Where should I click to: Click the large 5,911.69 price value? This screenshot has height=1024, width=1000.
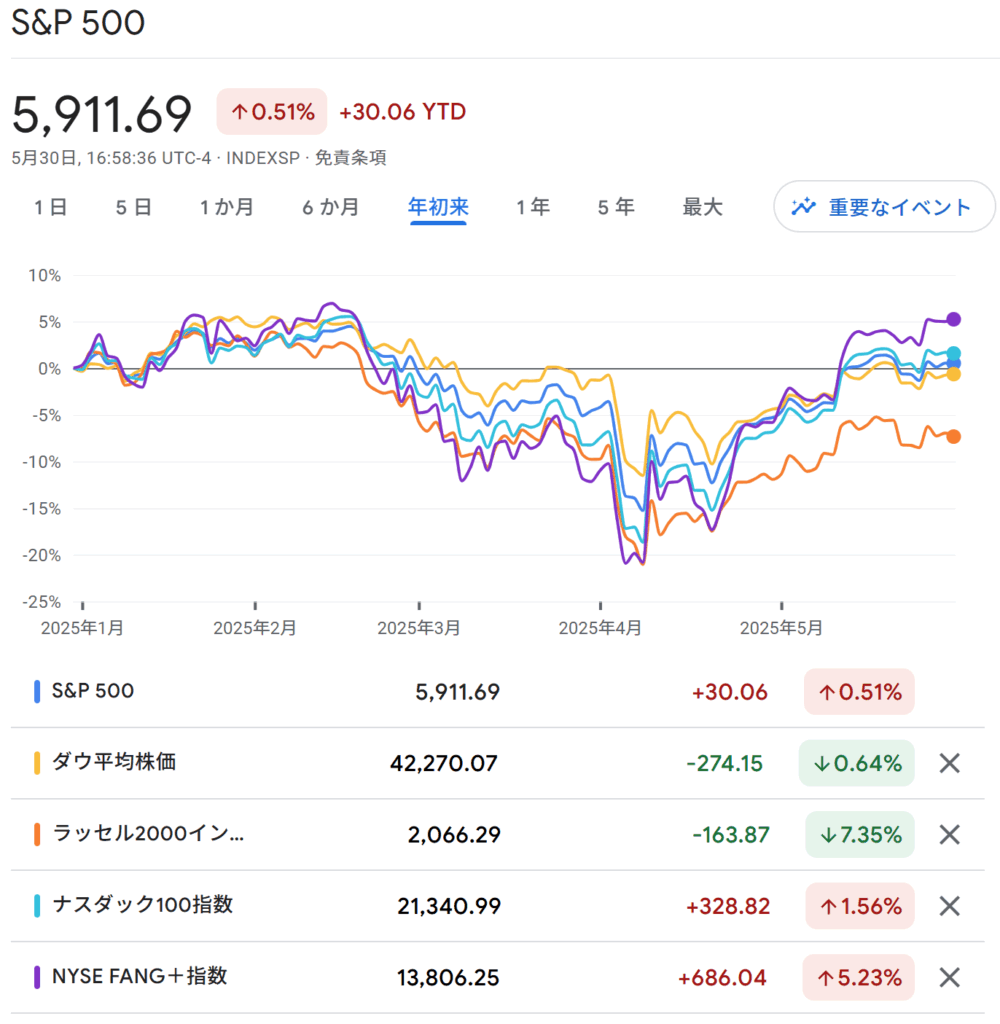102,114
